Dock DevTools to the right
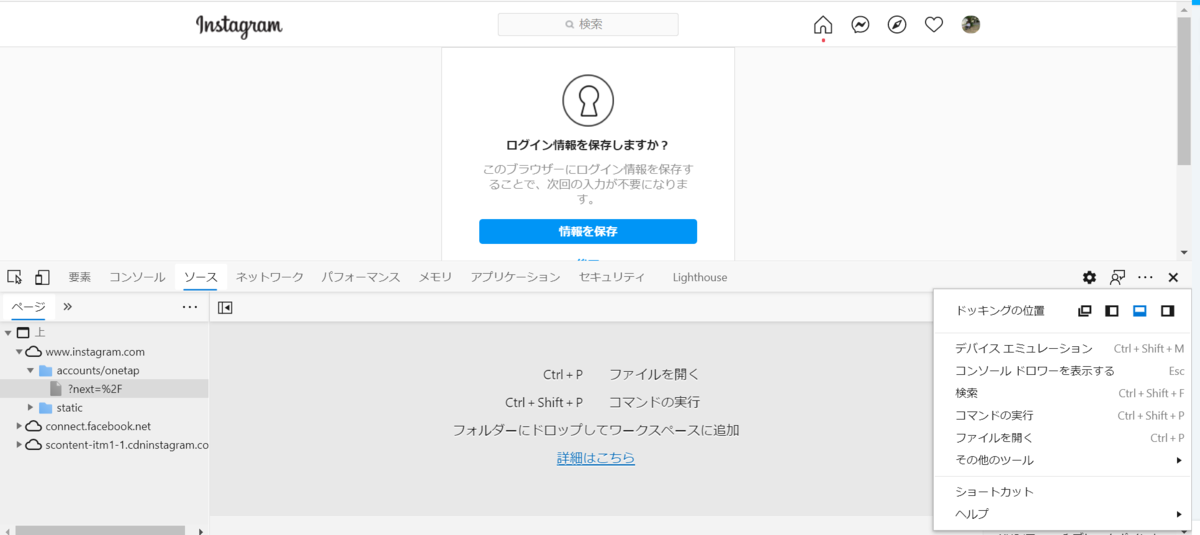Image resolution: width=1200 pixels, height=535 pixels. pyautogui.click(x=1167, y=311)
